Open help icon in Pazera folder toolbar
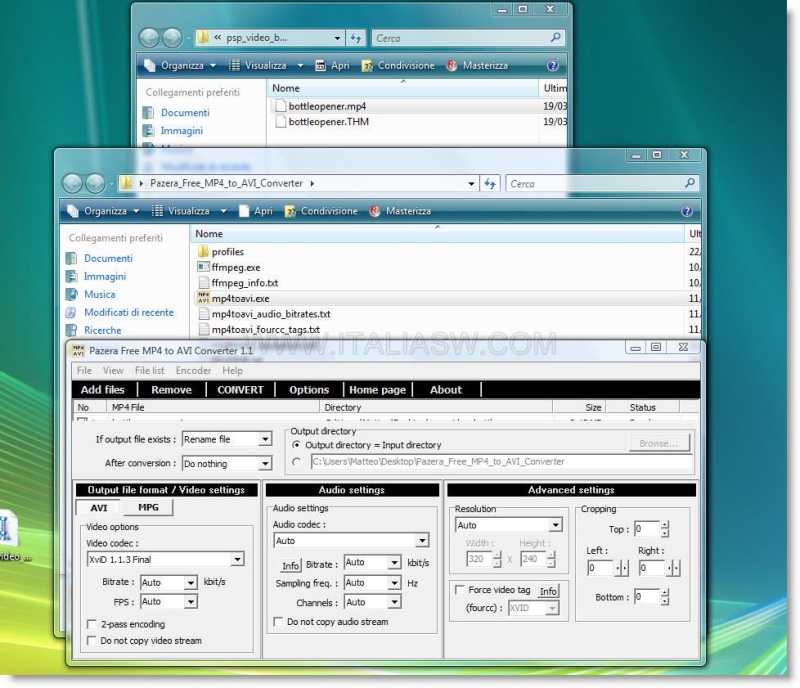800x688 pixels. pos(687,211)
